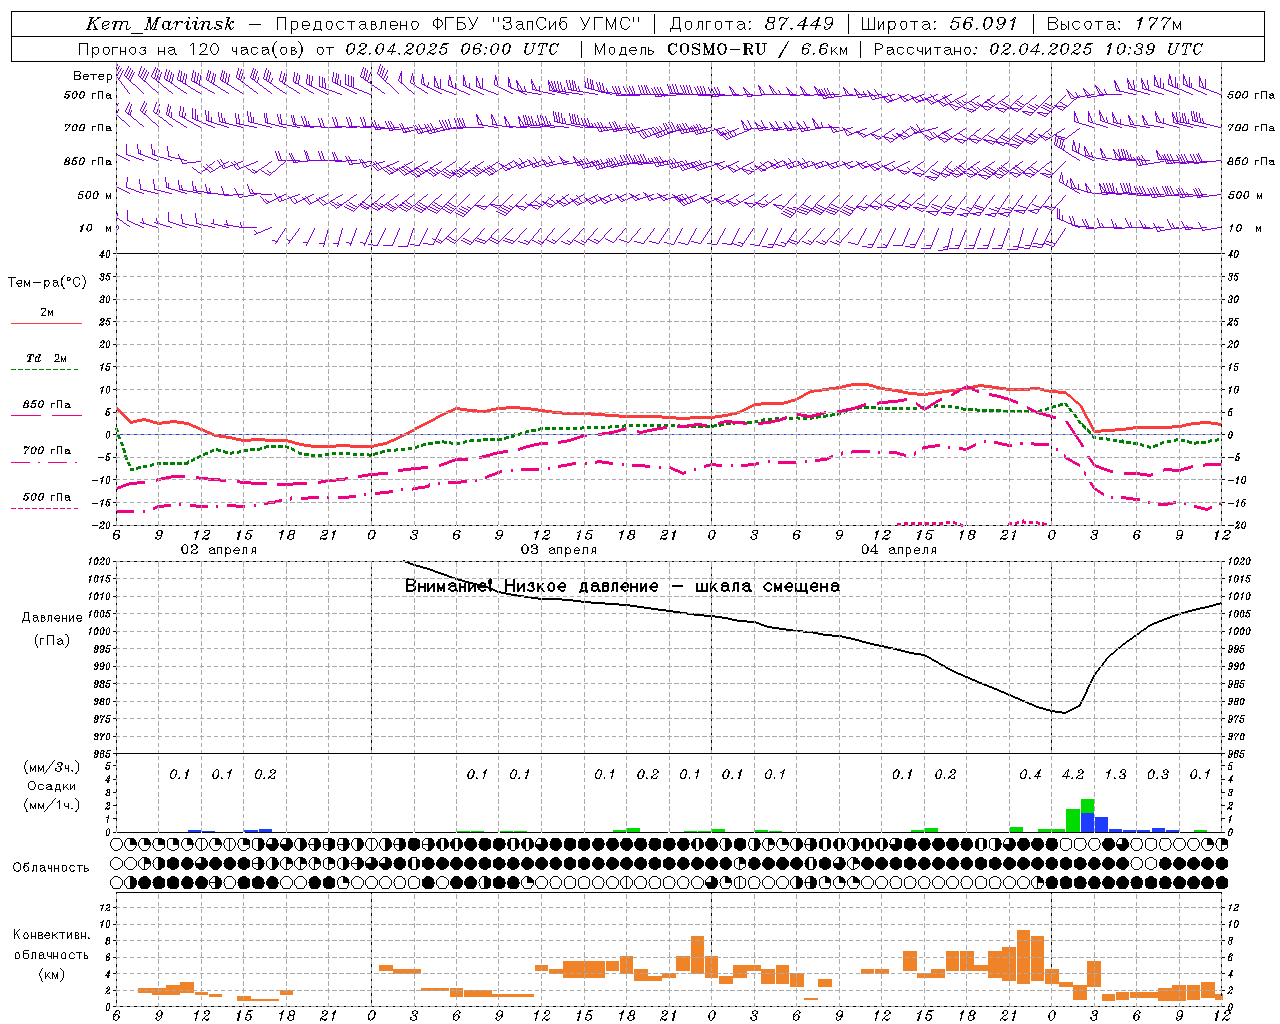Image resolution: width=1280 pixels, height=1024 pixels.
Task: Select the 'Долгота: 87.449' header field
Action: [x=753, y=24]
